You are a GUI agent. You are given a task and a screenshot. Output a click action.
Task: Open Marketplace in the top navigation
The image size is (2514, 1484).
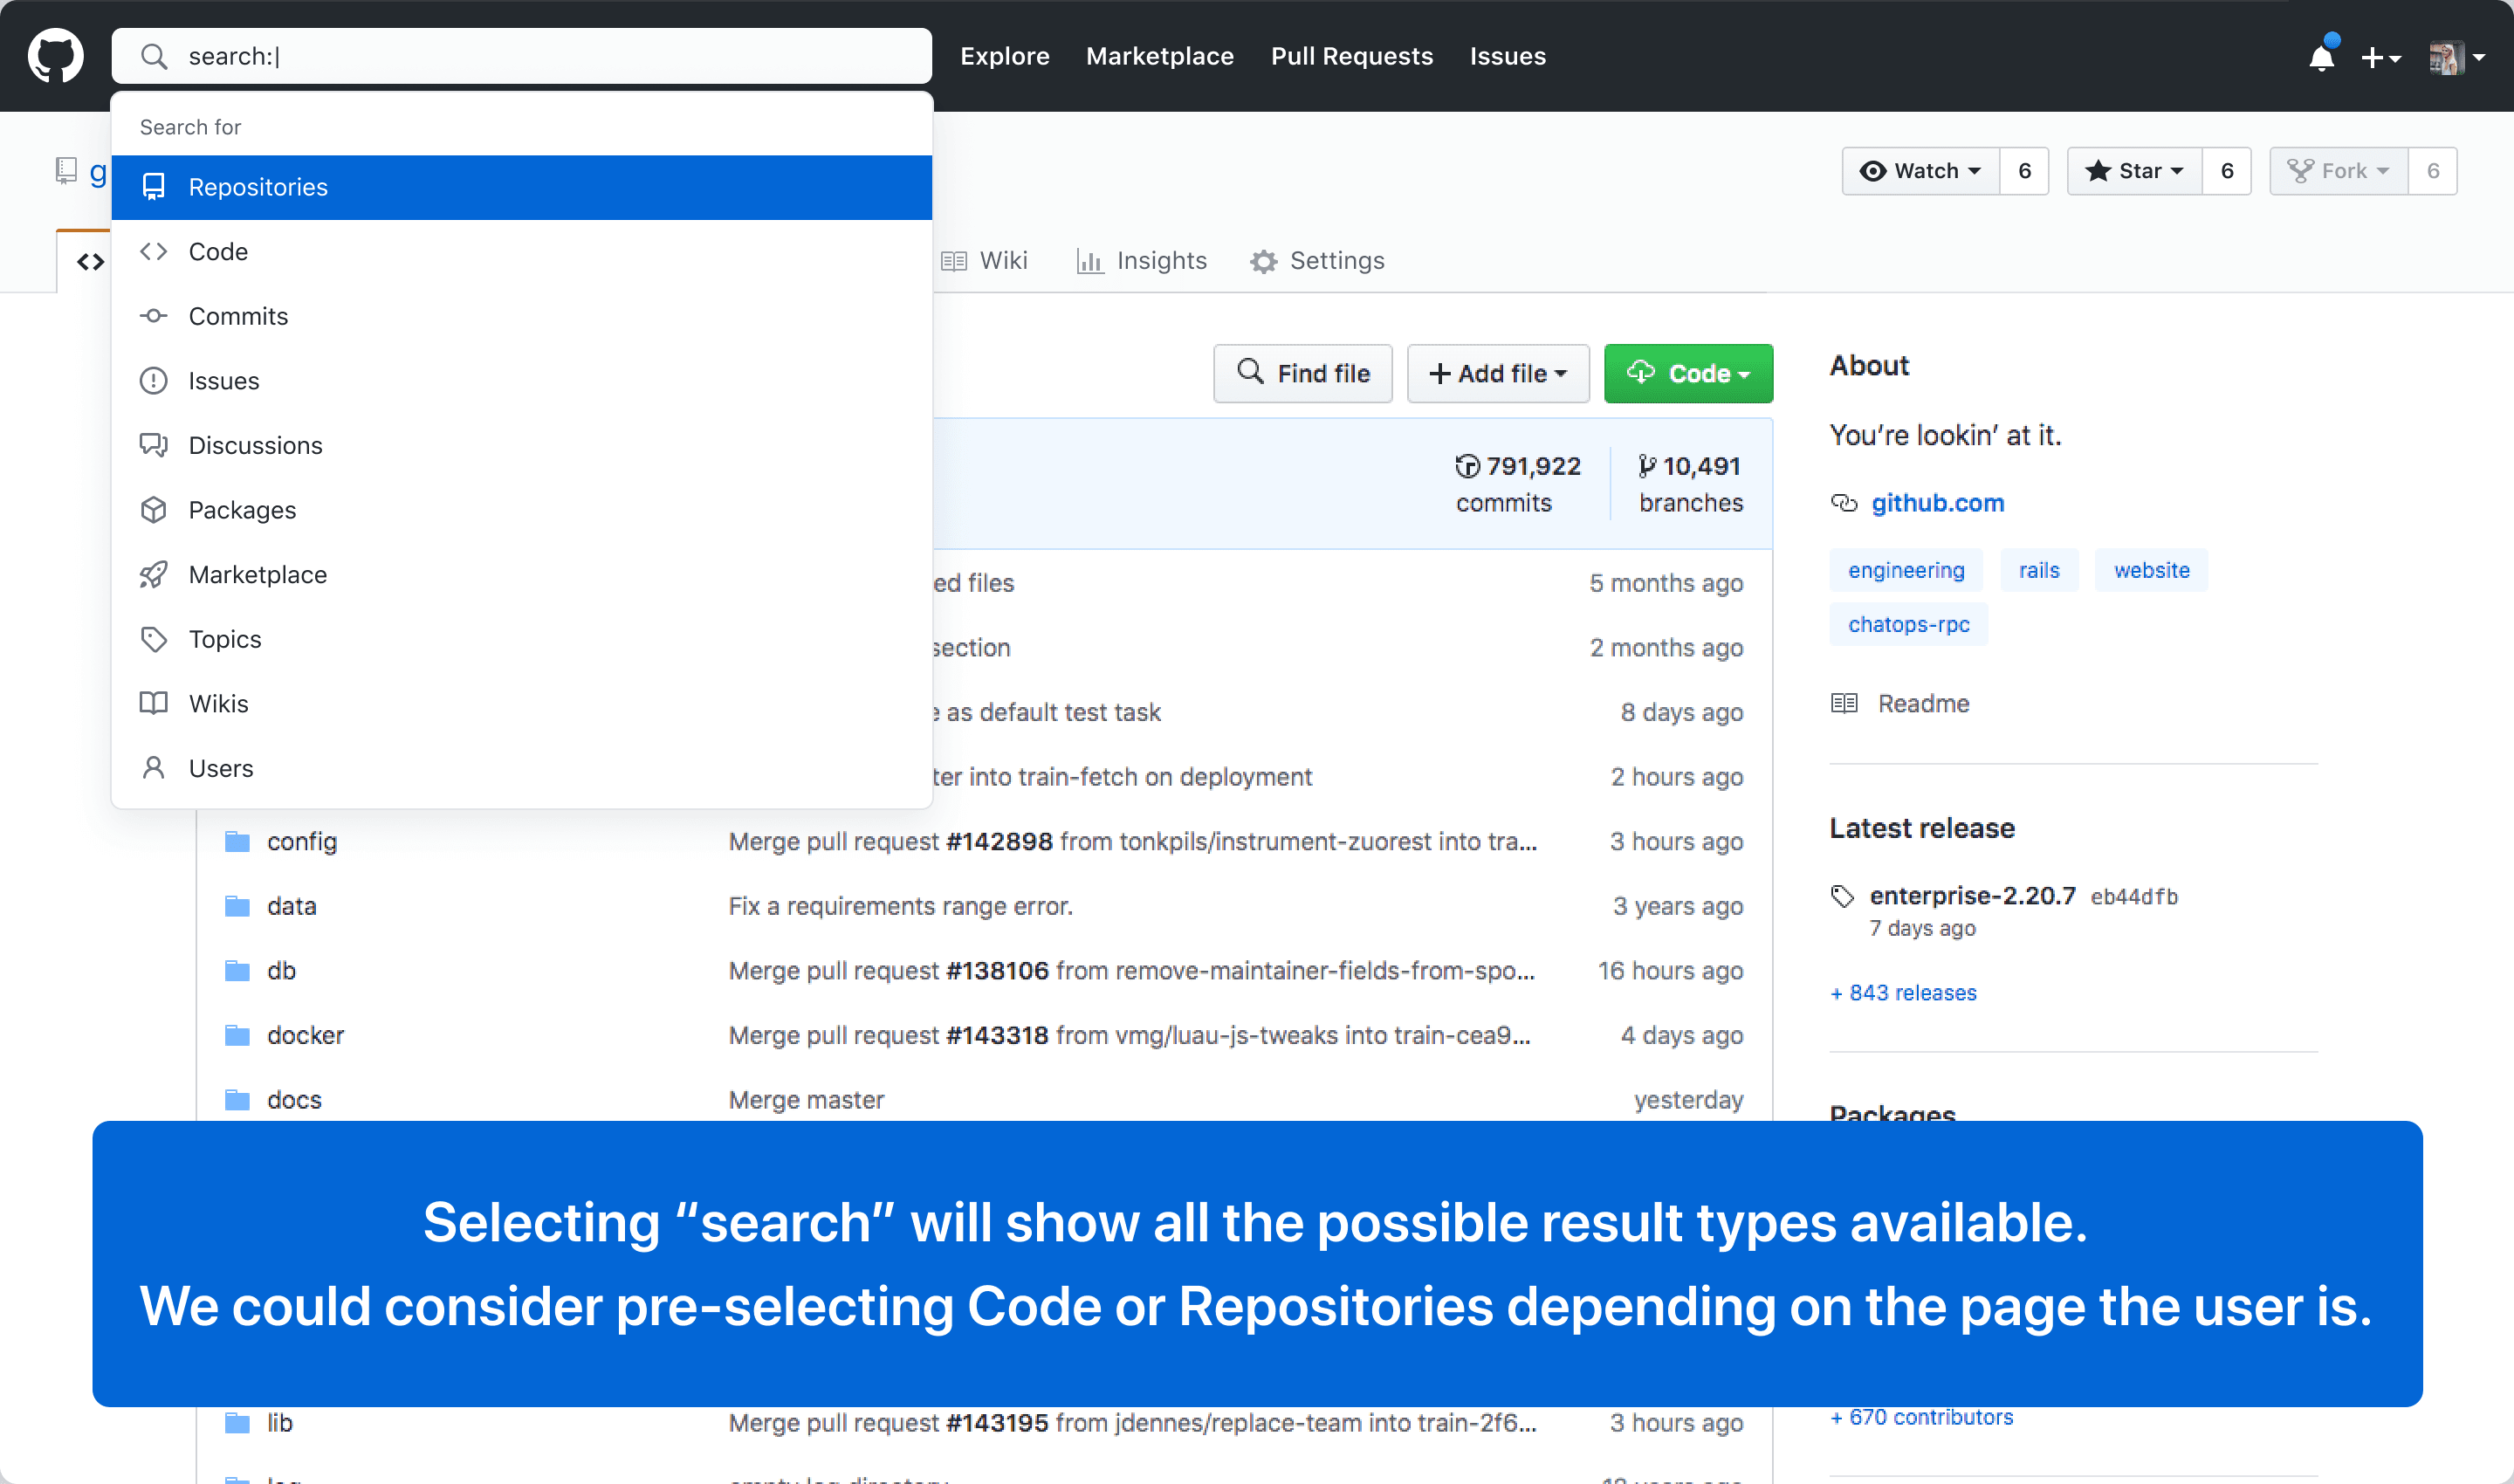click(x=1160, y=56)
